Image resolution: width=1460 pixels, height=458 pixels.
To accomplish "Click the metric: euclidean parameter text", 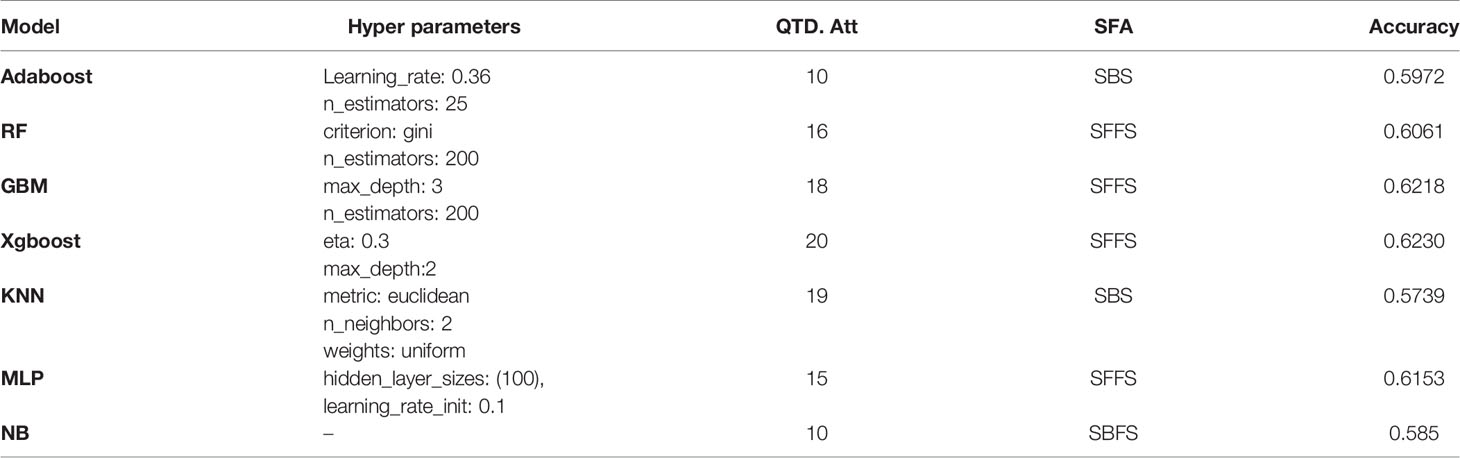I will [x=396, y=297].
